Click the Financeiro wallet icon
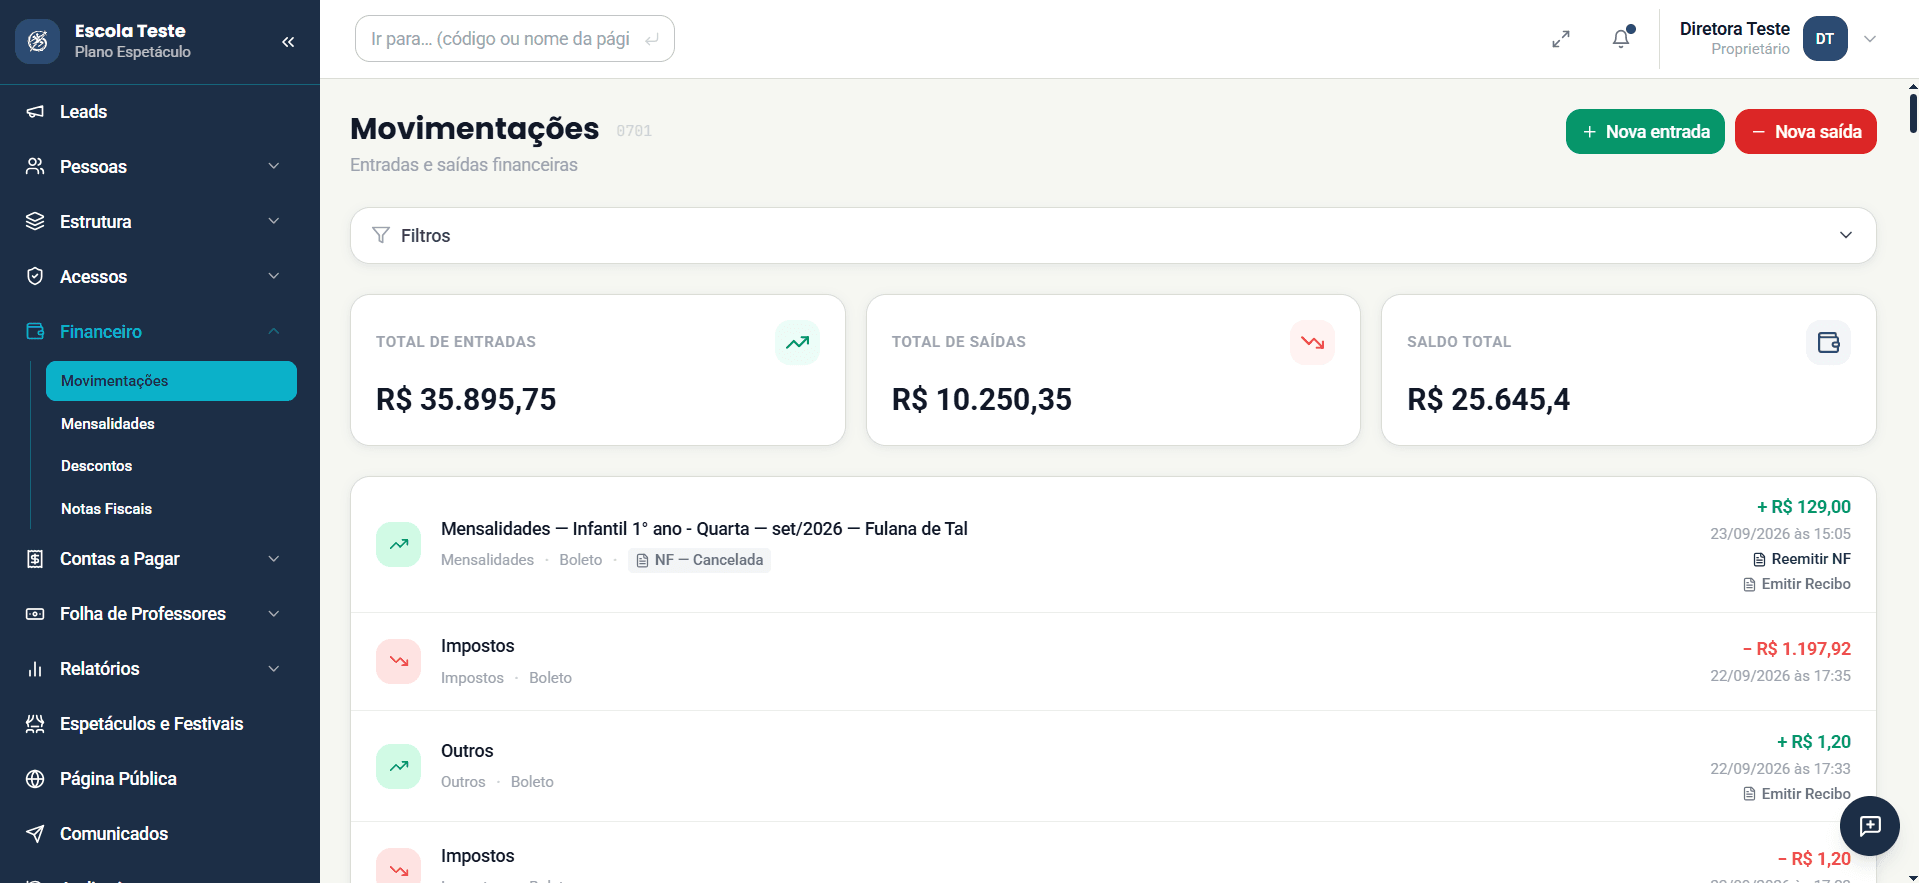The width and height of the screenshot is (1919, 883). tap(35, 332)
